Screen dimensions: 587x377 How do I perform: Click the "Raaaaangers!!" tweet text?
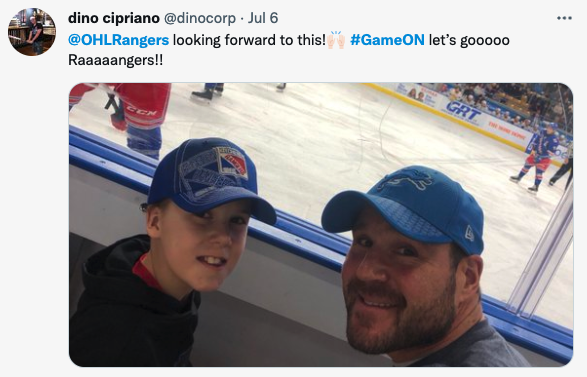(116, 60)
